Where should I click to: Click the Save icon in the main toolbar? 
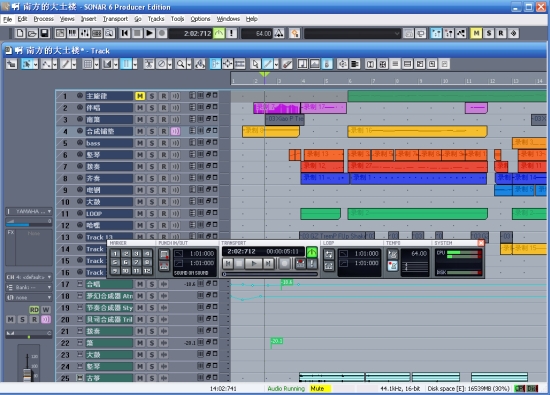(44, 33)
